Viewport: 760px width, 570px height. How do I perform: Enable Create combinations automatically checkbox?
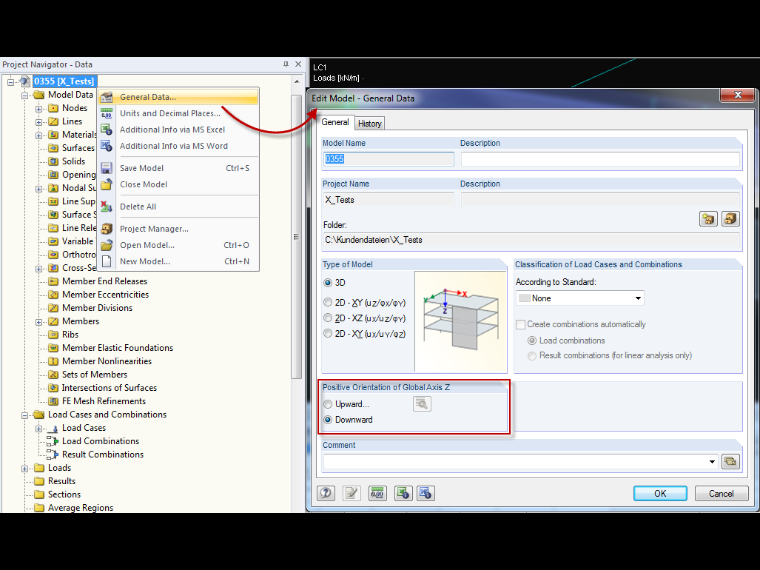pyautogui.click(x=521, y=324)
